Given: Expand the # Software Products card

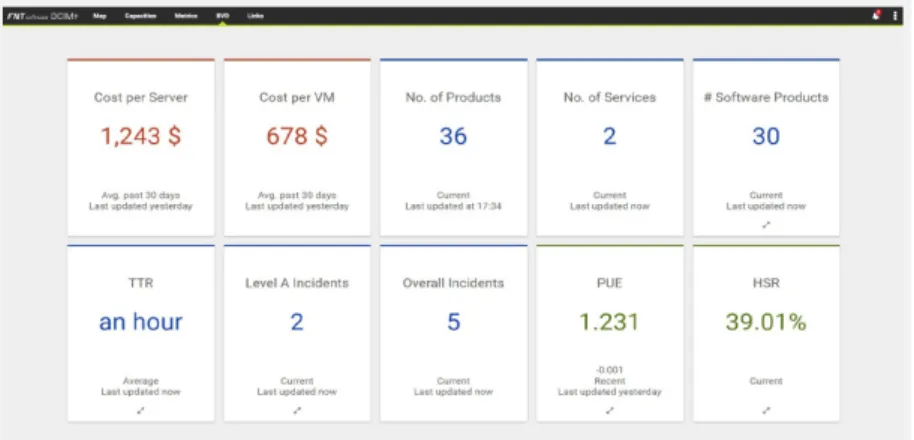Looking at the screenshot, I should (x=766, y=225).
